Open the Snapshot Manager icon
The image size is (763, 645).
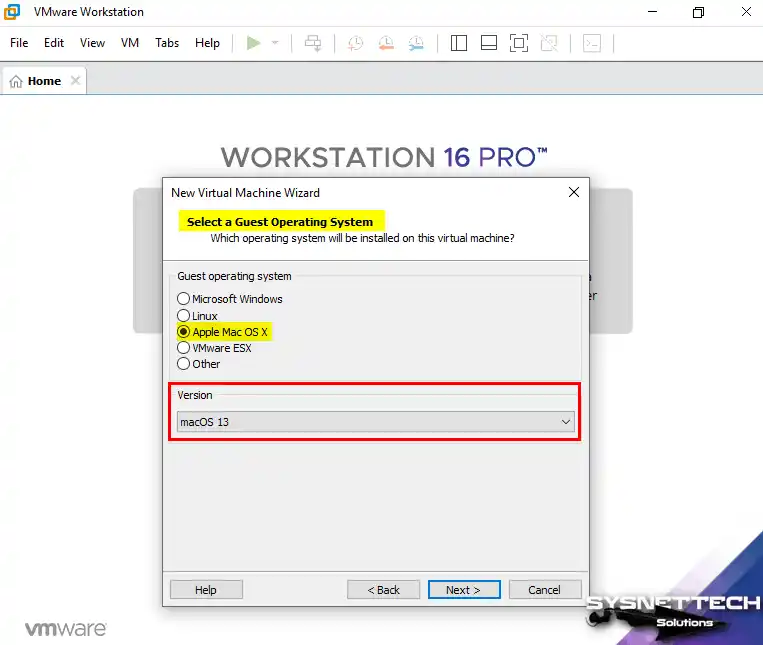pyautogui.click(x=416, y=43)
